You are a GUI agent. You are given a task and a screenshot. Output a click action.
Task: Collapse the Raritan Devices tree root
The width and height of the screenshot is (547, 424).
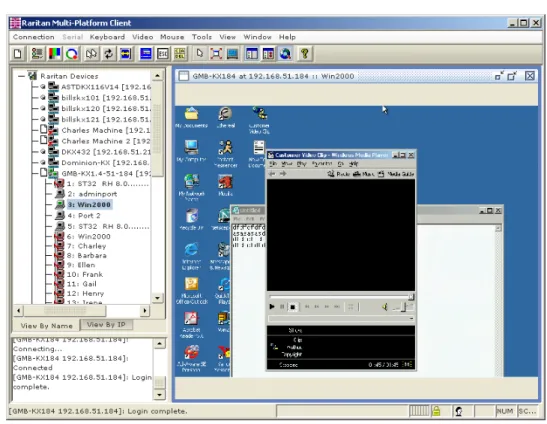(21, 76)
